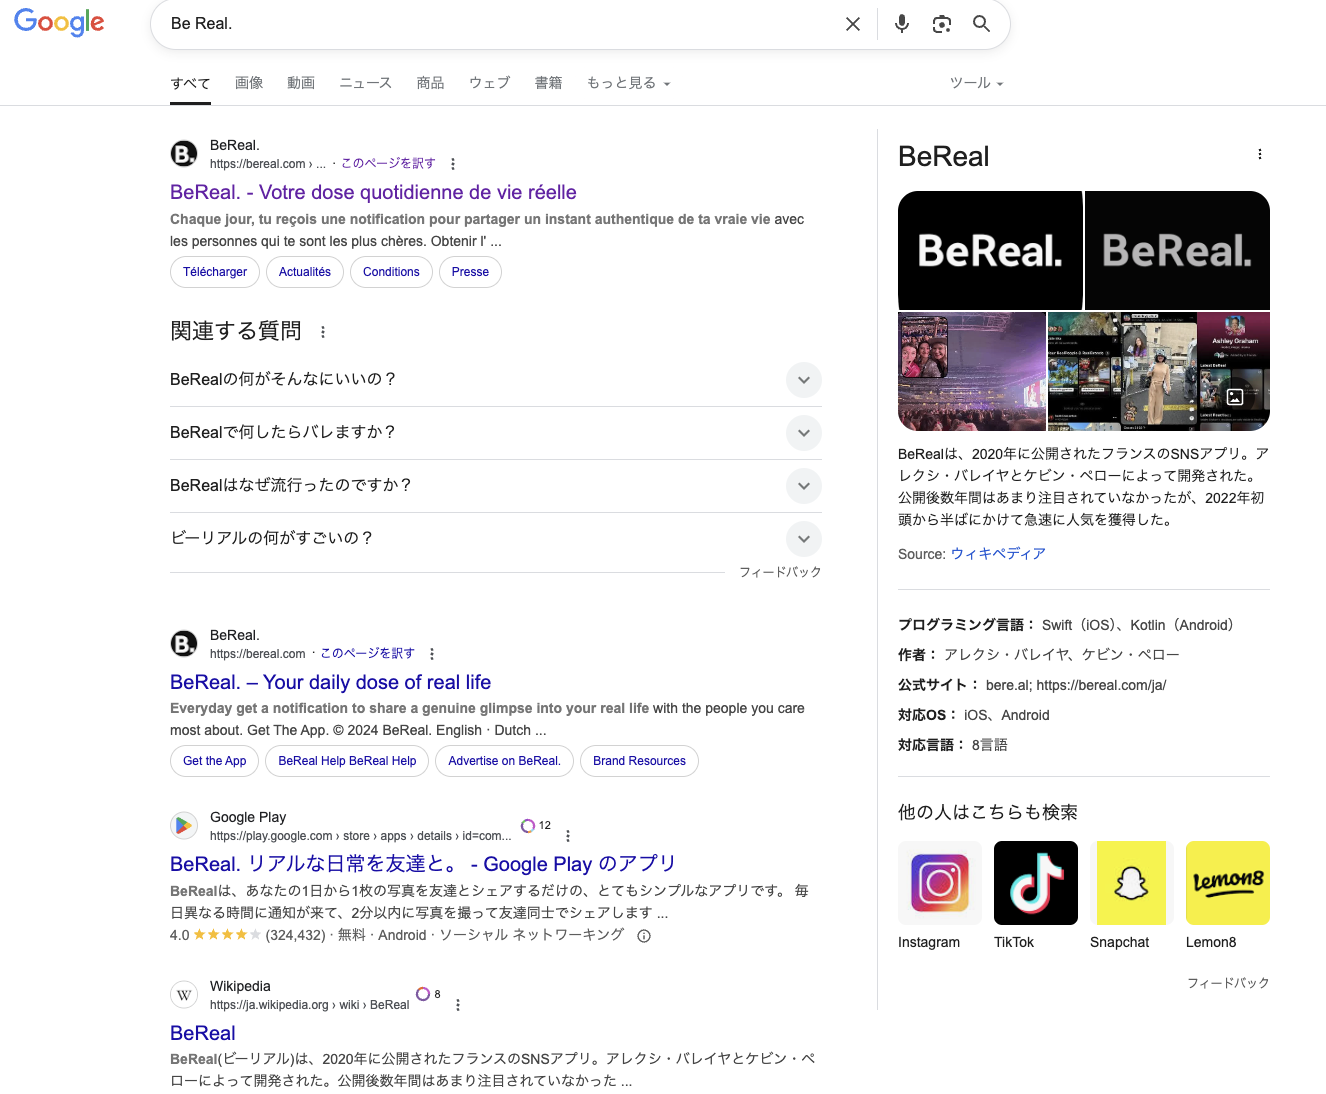Viewport: 1326px width, 1094px height.
Task: Click the 他の人はこちらも検索 heading
Action: 988,812
